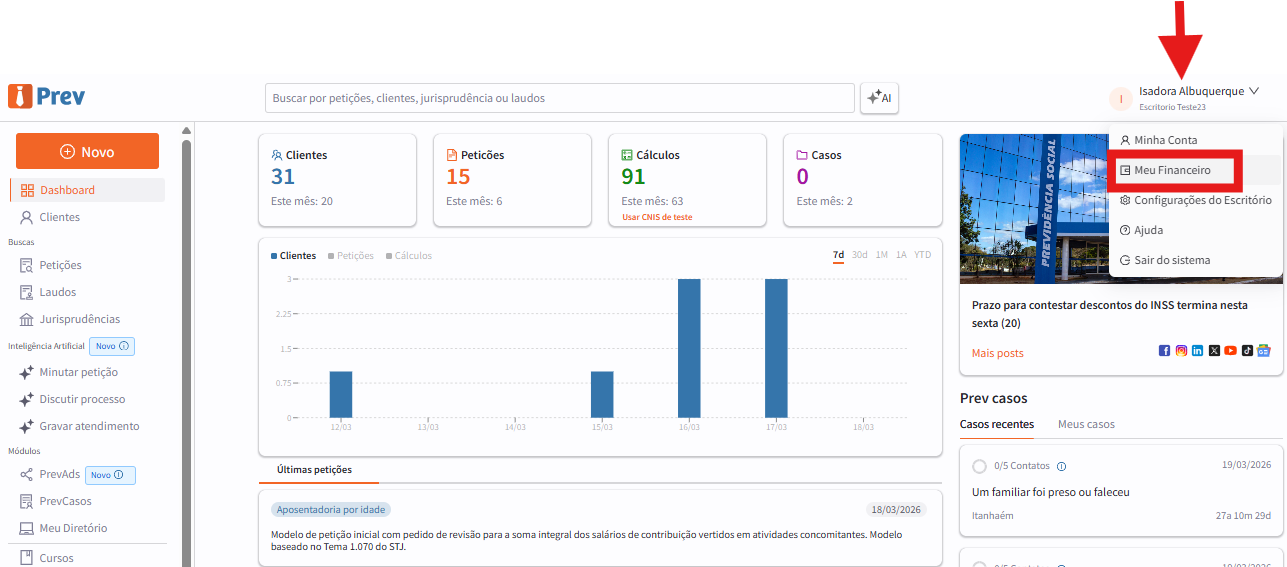1287x567 pixels.
Task: Select the 30d chart range
Action: point(860,255)
